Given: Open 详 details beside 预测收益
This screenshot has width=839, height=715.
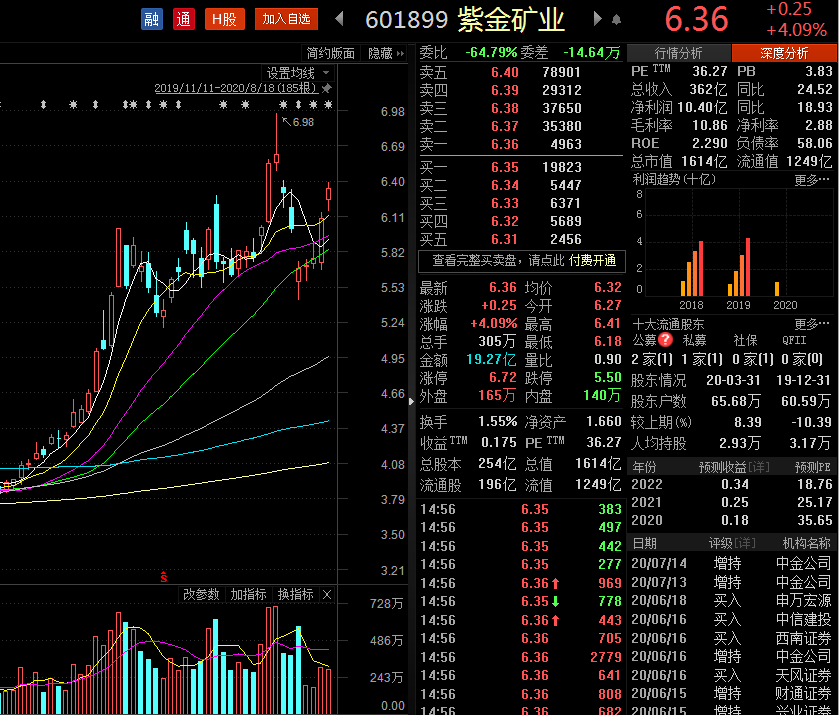Looking at the screenshot, I should tap(758, 467).
